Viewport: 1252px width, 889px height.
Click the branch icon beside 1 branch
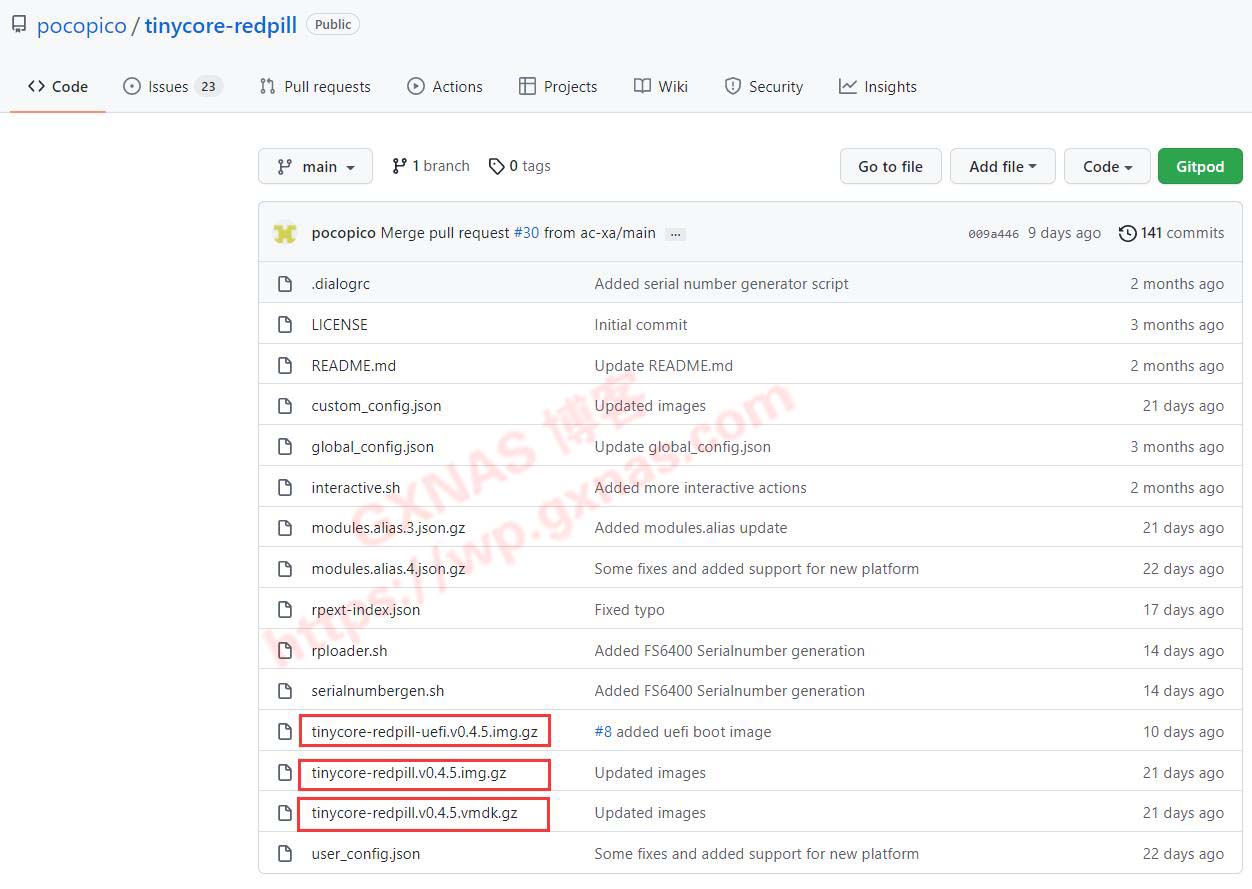click(400, 166)
